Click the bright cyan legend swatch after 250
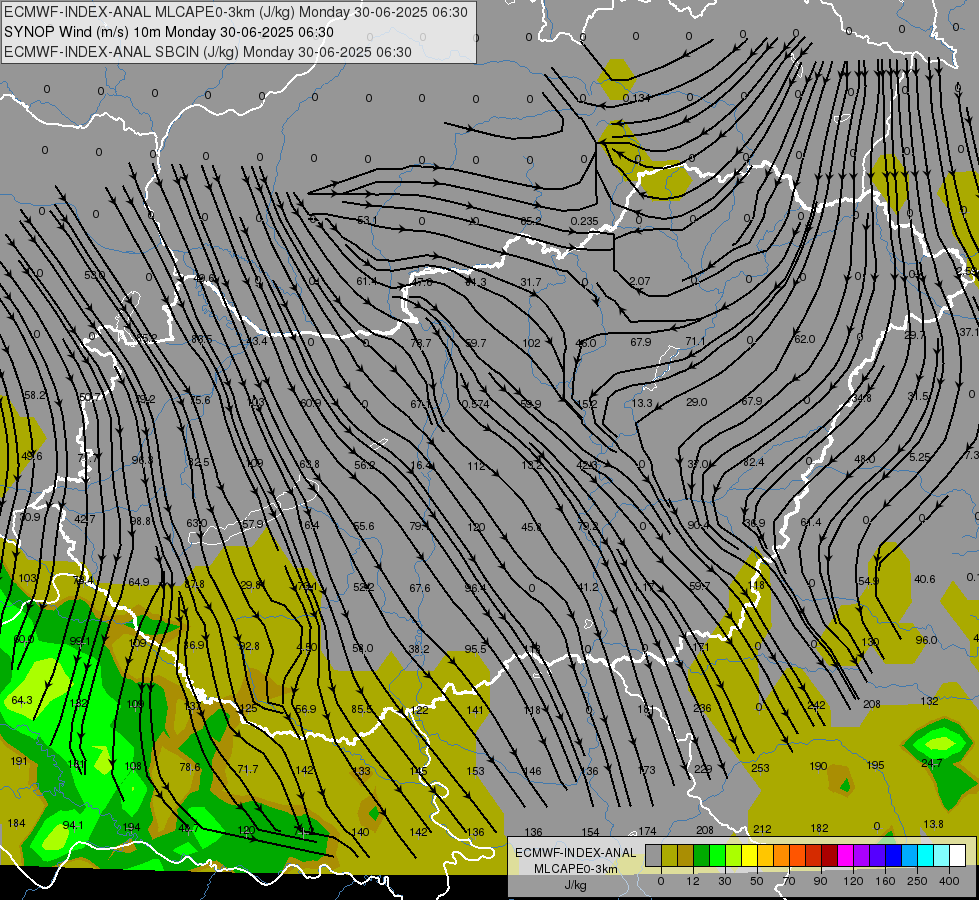 [925, 855]
